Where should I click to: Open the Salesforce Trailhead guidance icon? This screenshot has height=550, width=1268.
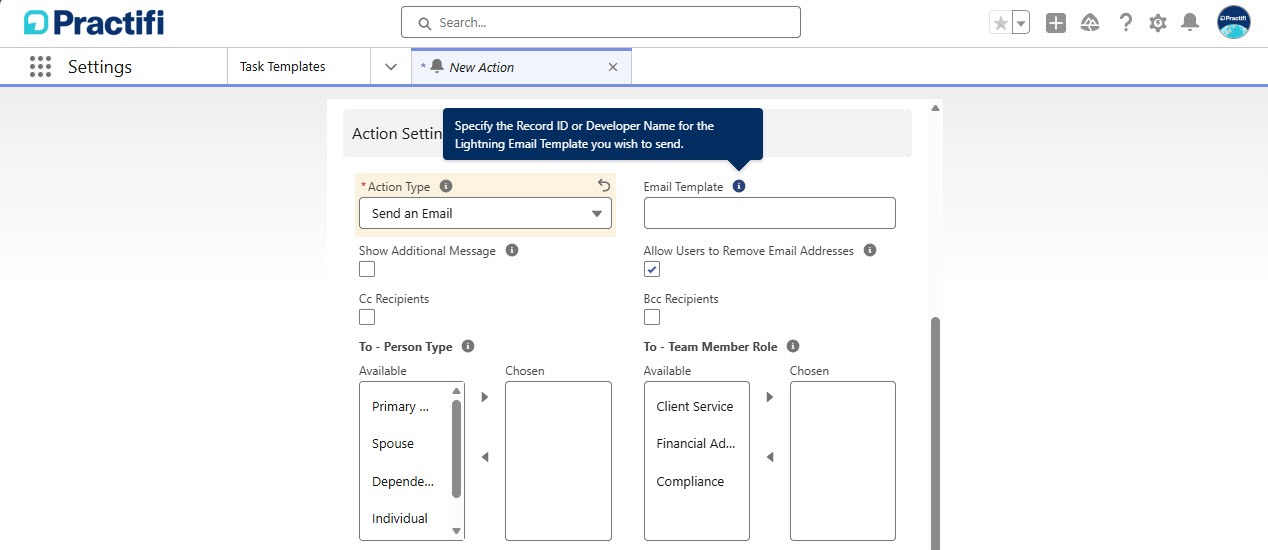1091,23
